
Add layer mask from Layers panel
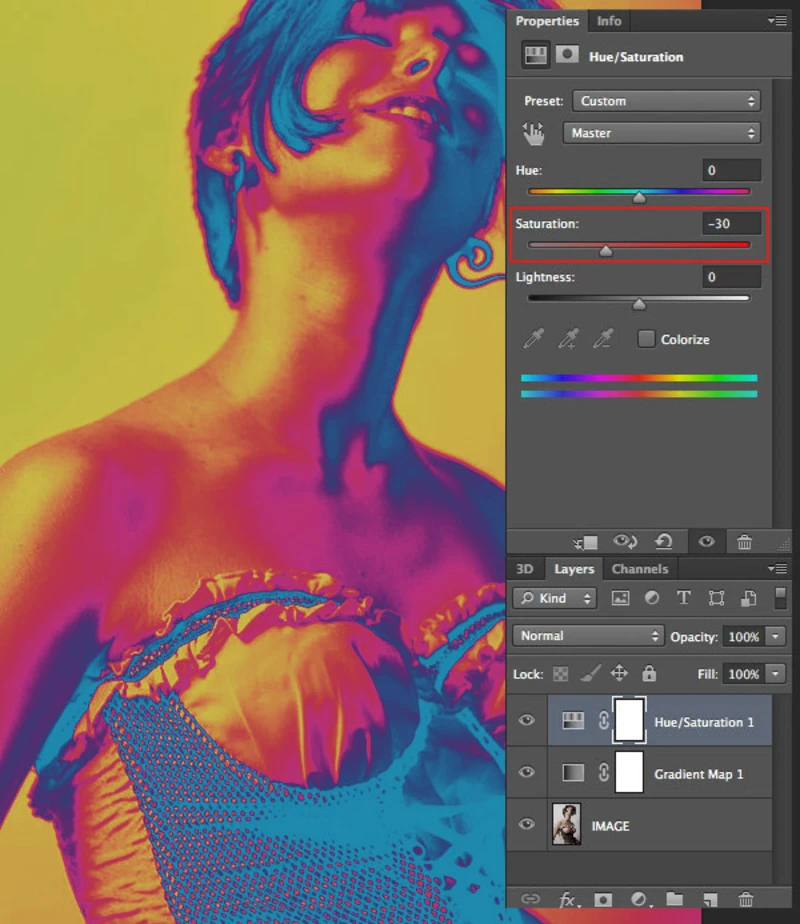pos(603,899)
